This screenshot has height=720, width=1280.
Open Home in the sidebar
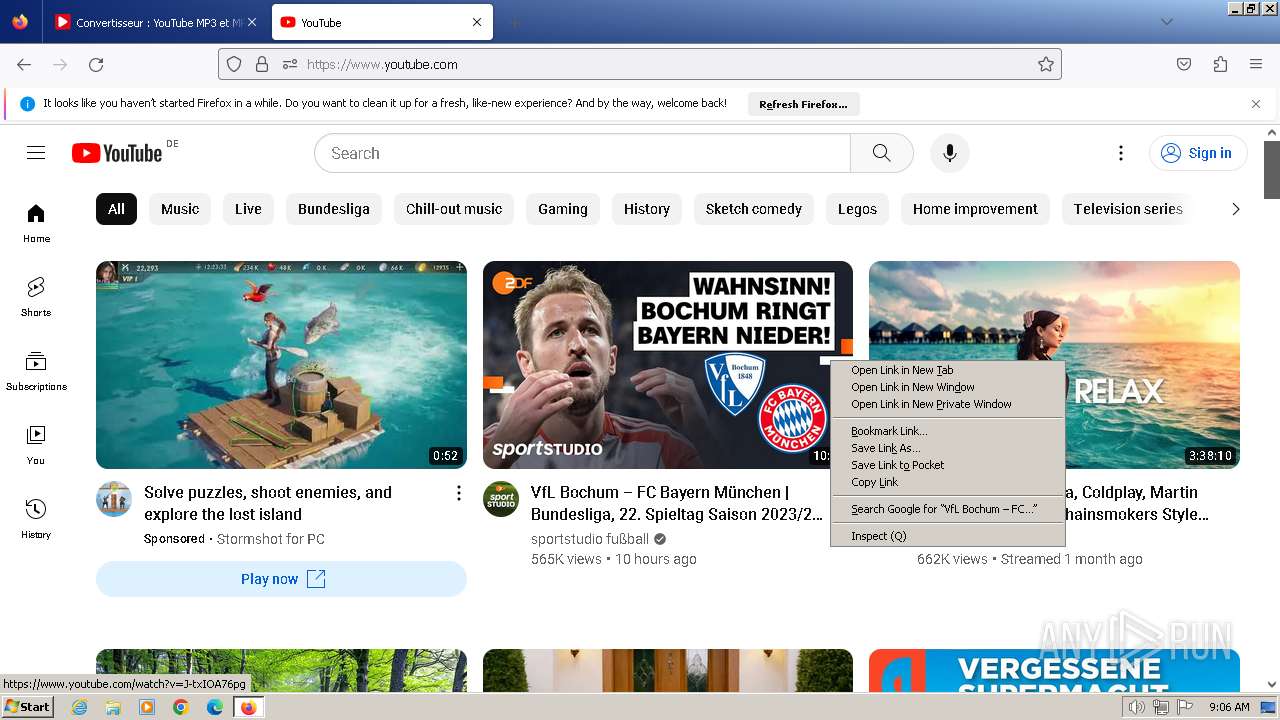[x=36, y=223]
